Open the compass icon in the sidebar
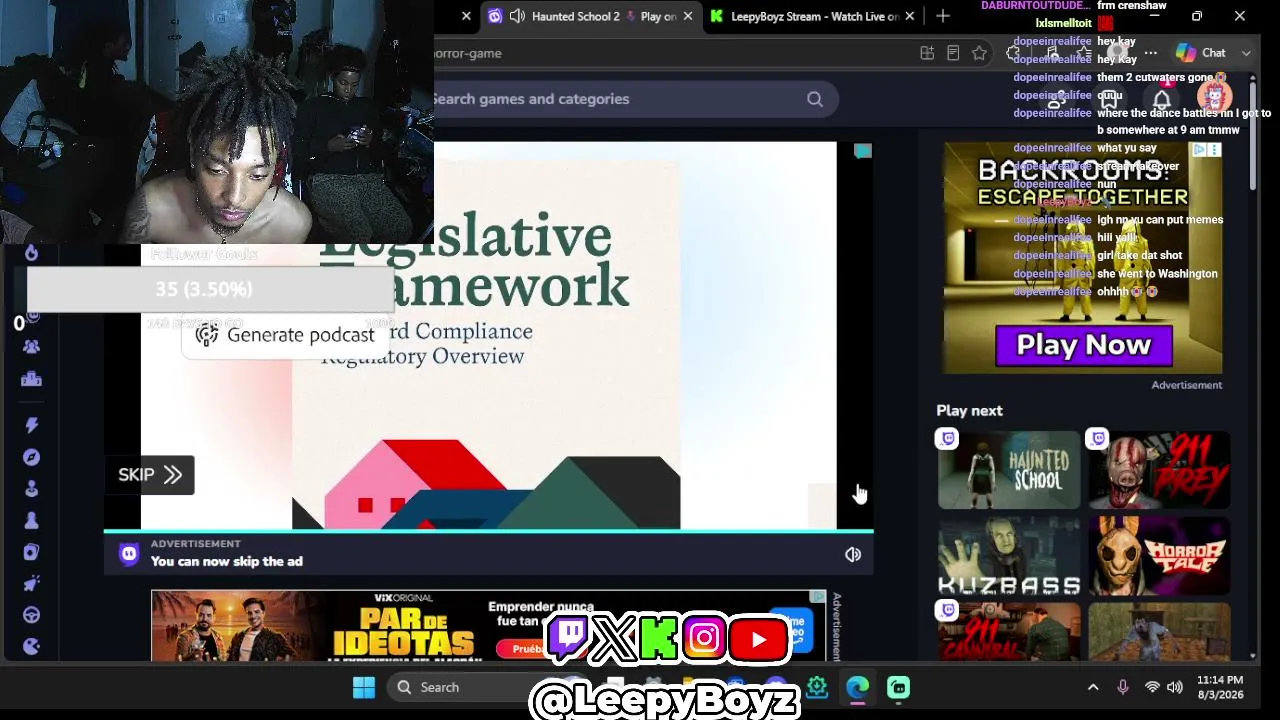1280x720 pixels. coord(32,457)
